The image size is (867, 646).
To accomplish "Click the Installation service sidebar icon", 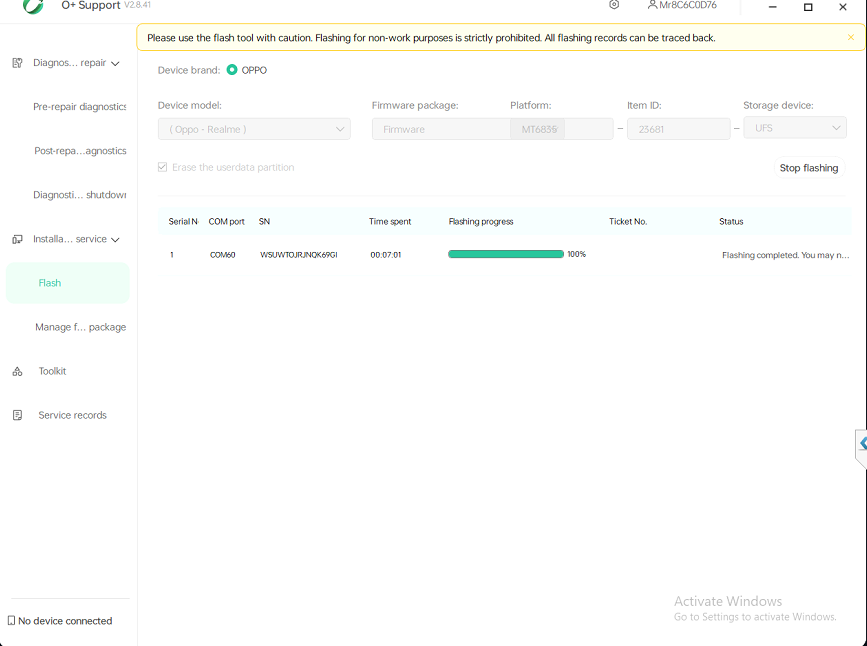I will point(17,239).
